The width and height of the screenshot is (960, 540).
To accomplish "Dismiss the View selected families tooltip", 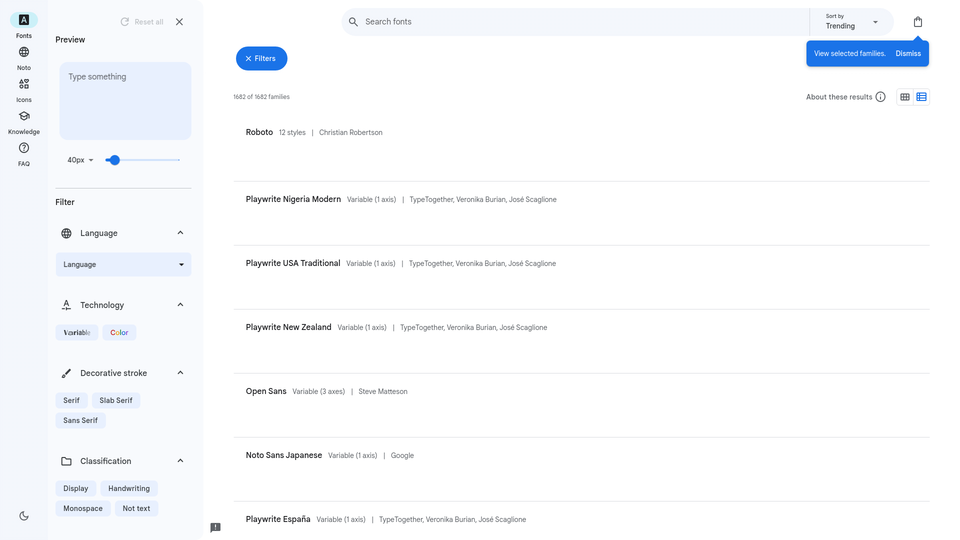I will tap(908, 53).
